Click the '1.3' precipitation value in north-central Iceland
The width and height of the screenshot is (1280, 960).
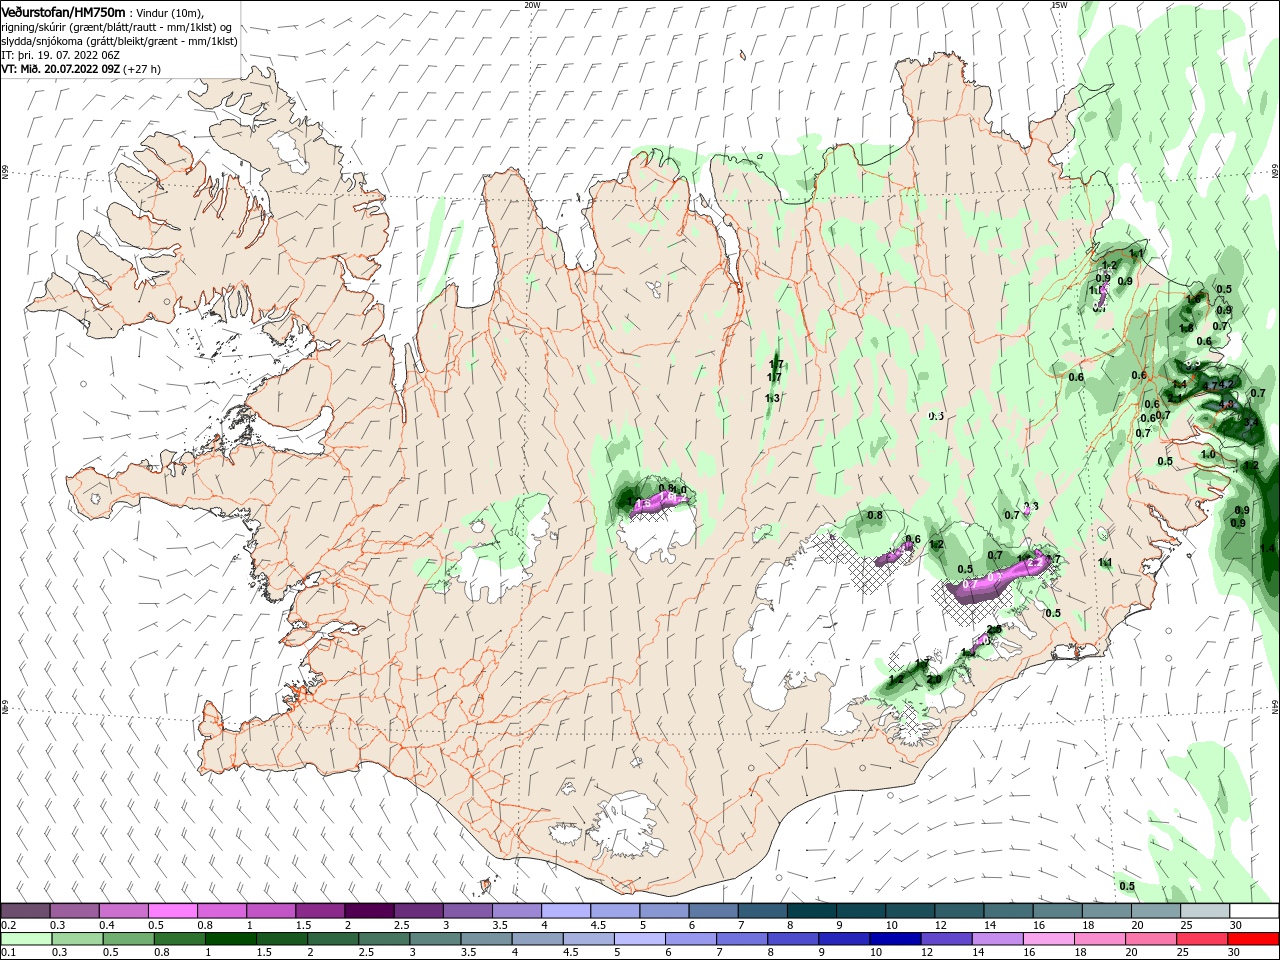pos(772,399)
